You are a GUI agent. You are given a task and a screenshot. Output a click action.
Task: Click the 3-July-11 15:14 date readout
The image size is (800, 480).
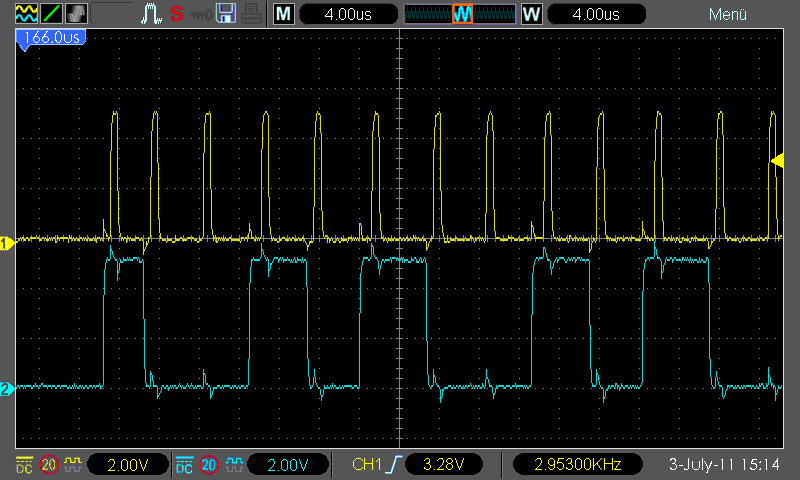(x=724, y=465)
